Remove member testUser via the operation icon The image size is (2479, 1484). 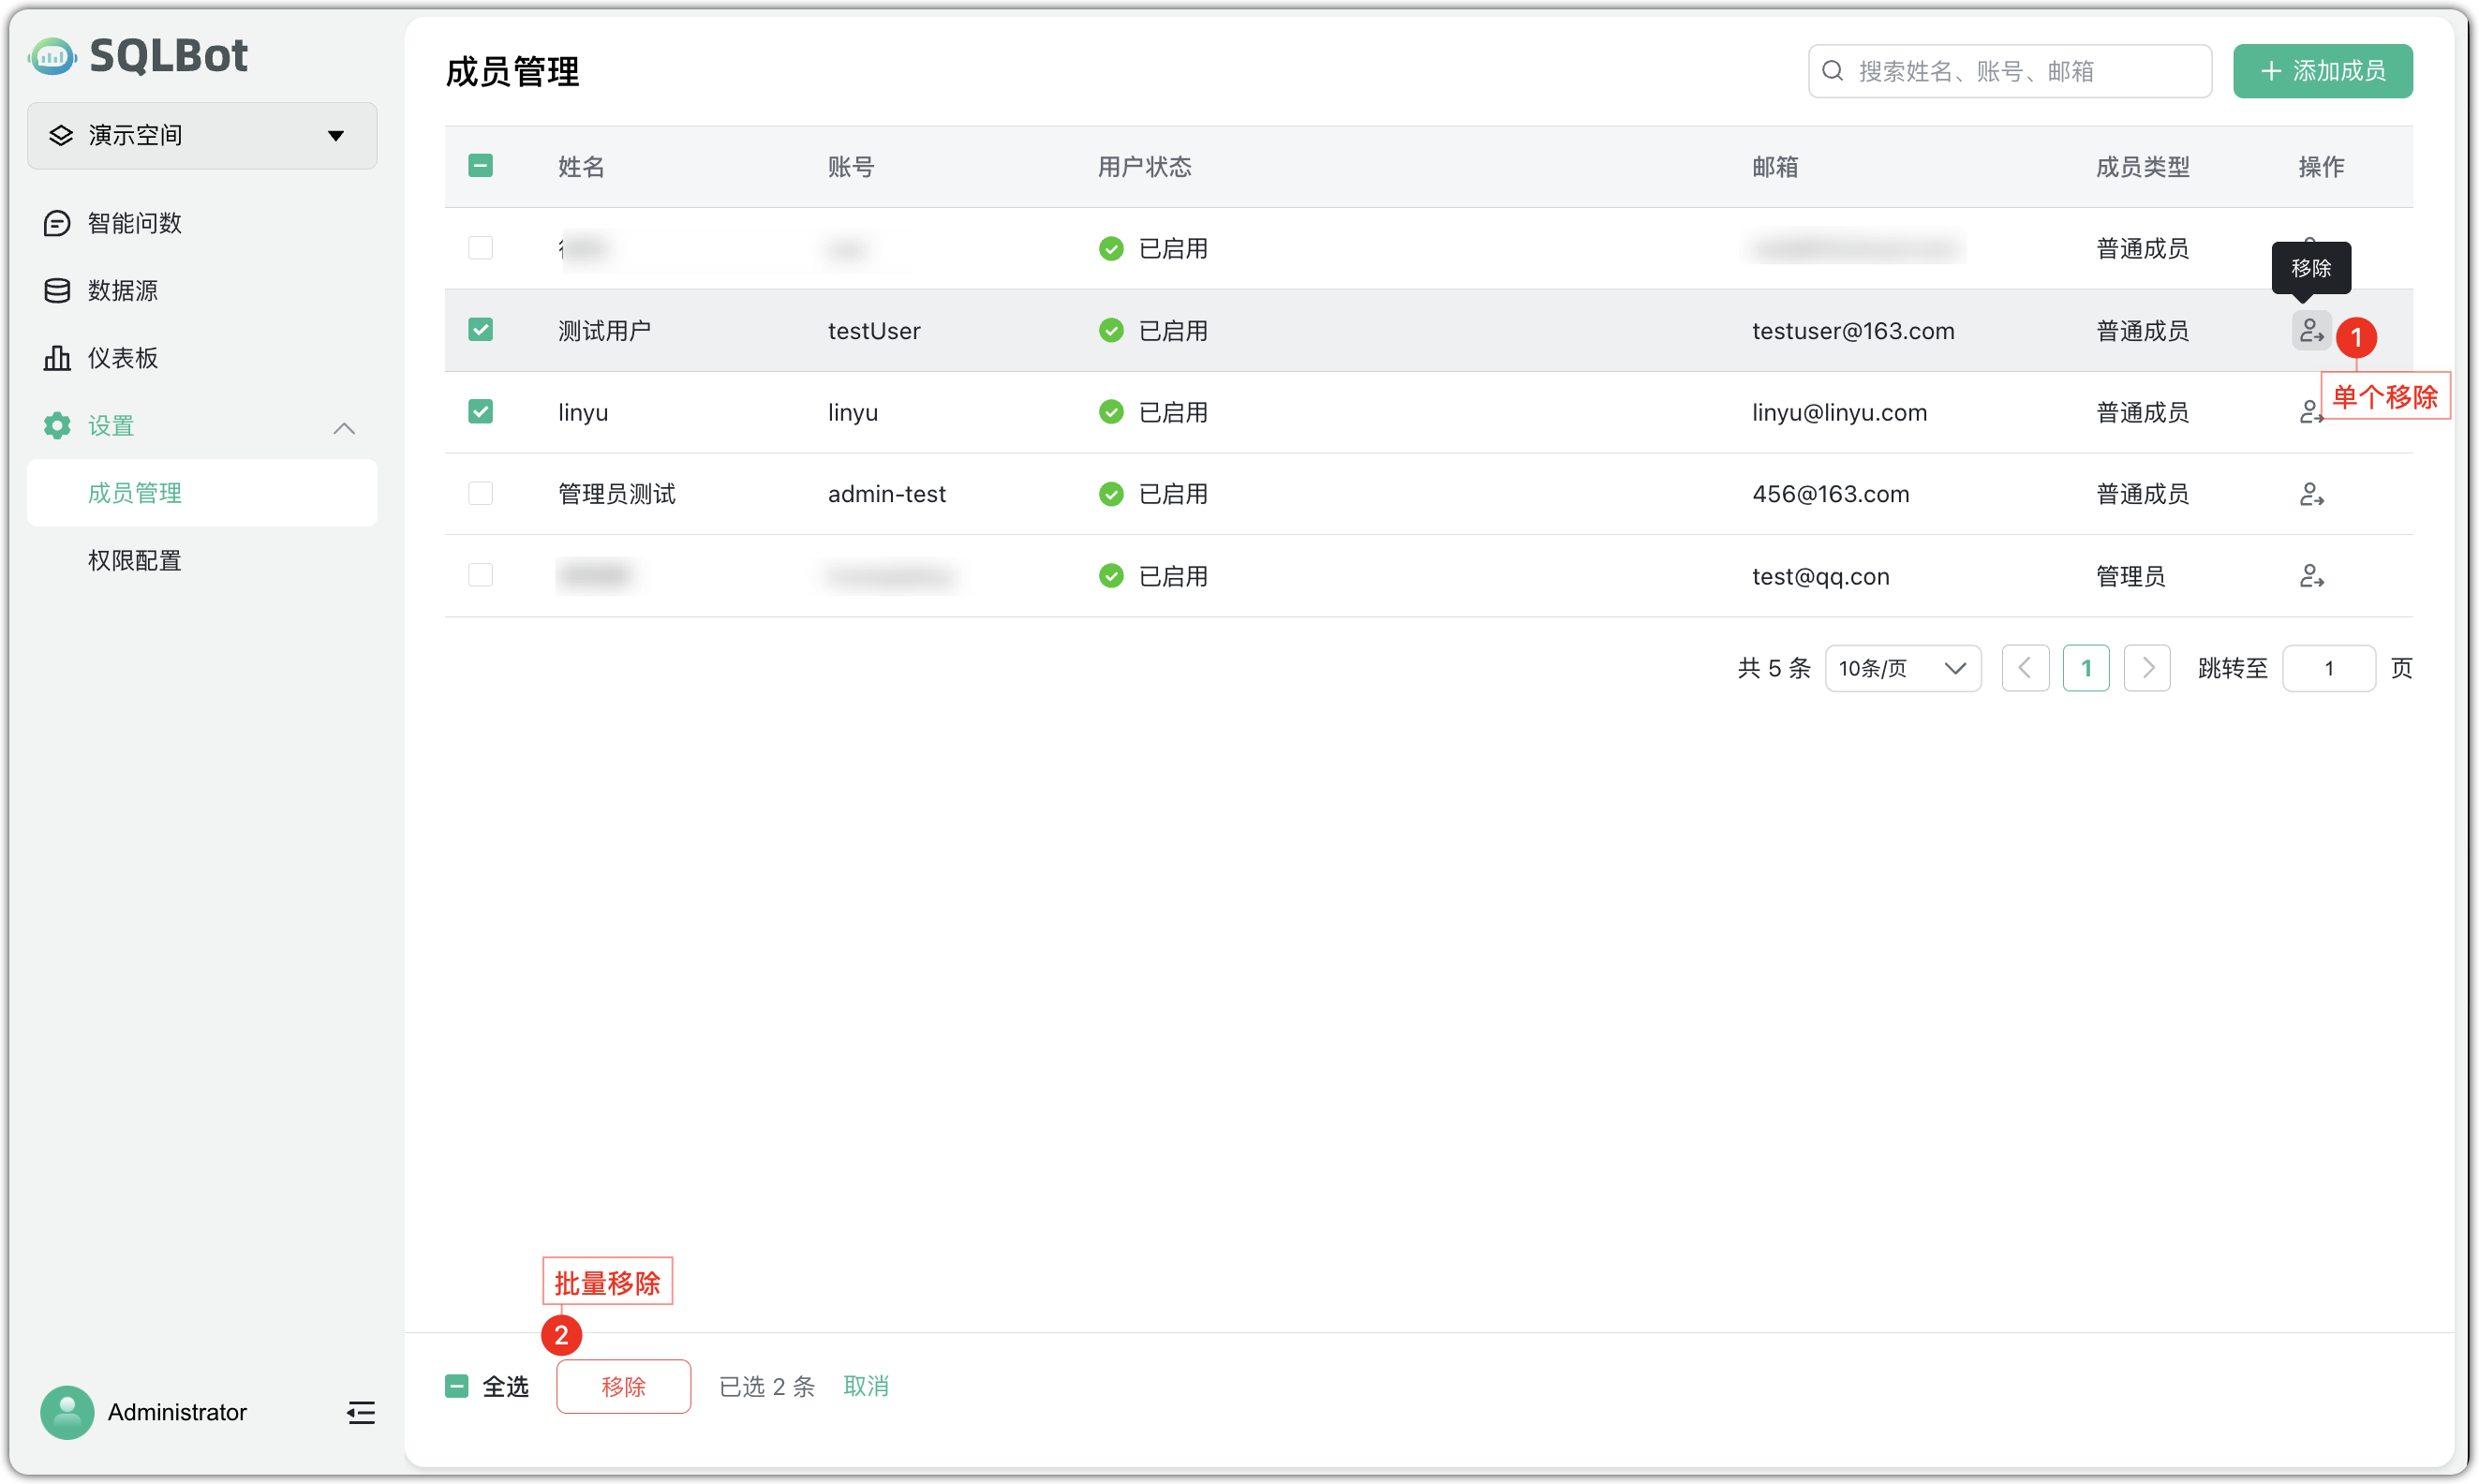(2311, 331)
